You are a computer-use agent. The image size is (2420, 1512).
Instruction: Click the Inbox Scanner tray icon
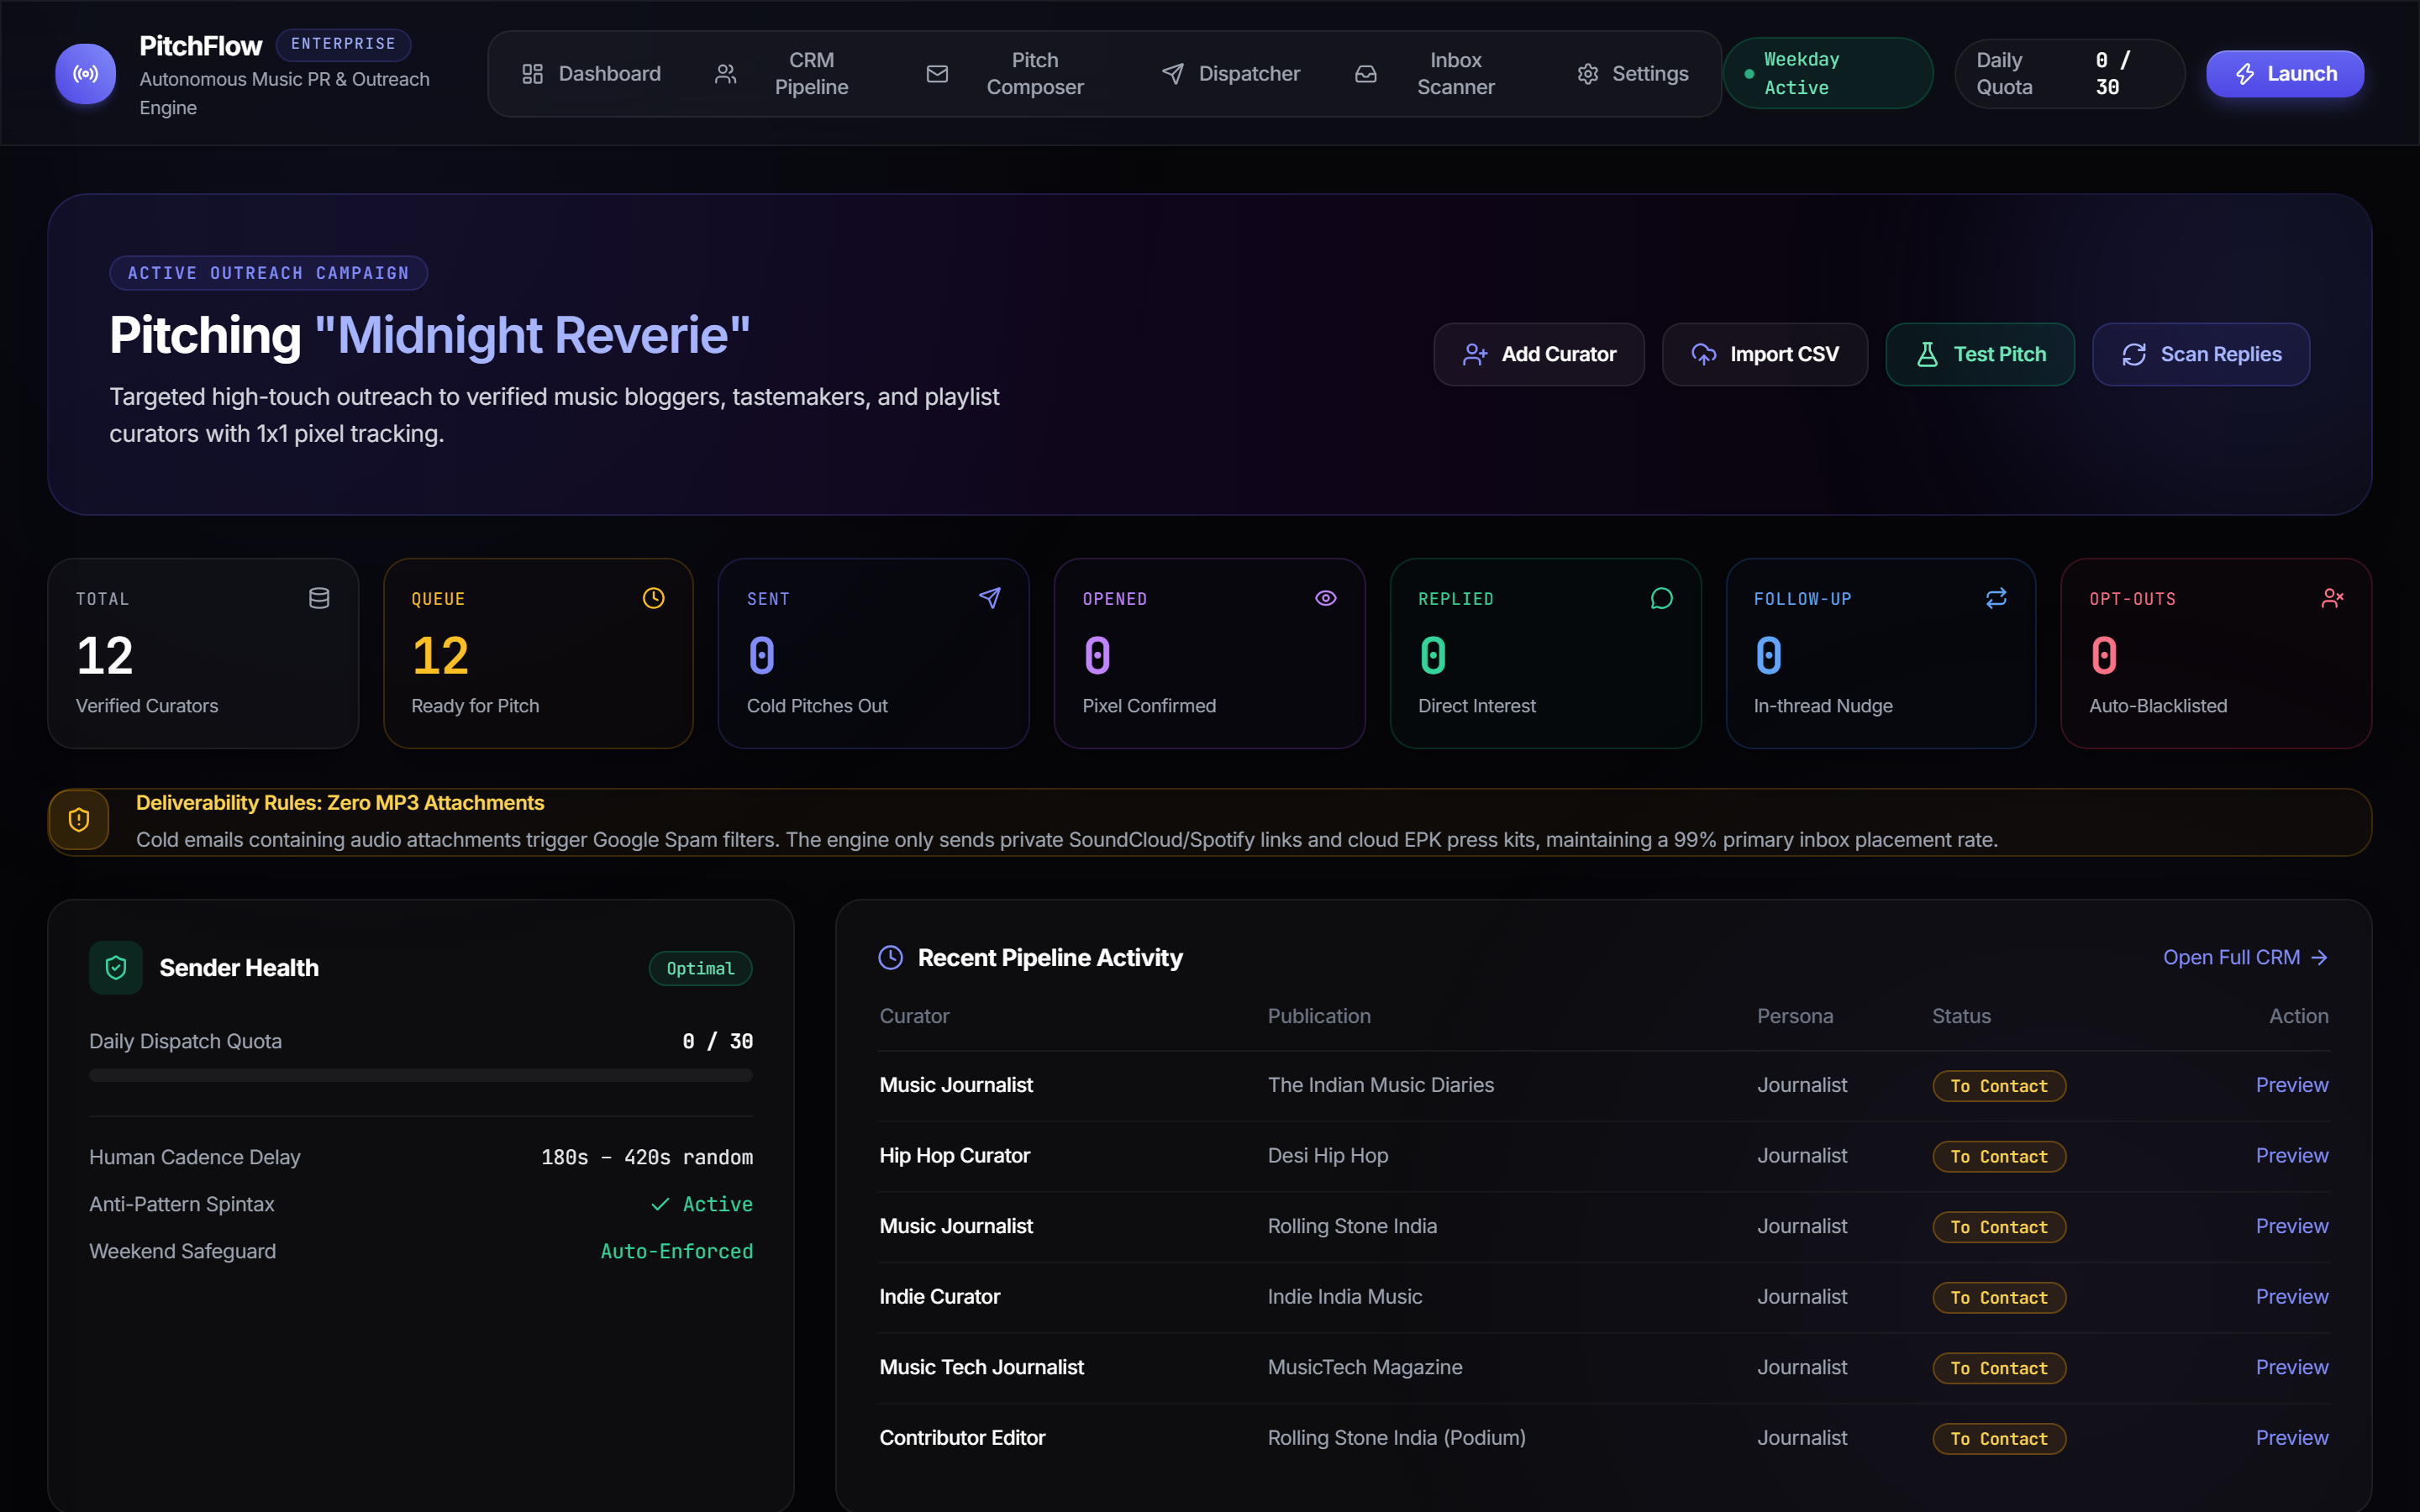click(x=1366, y=74)
